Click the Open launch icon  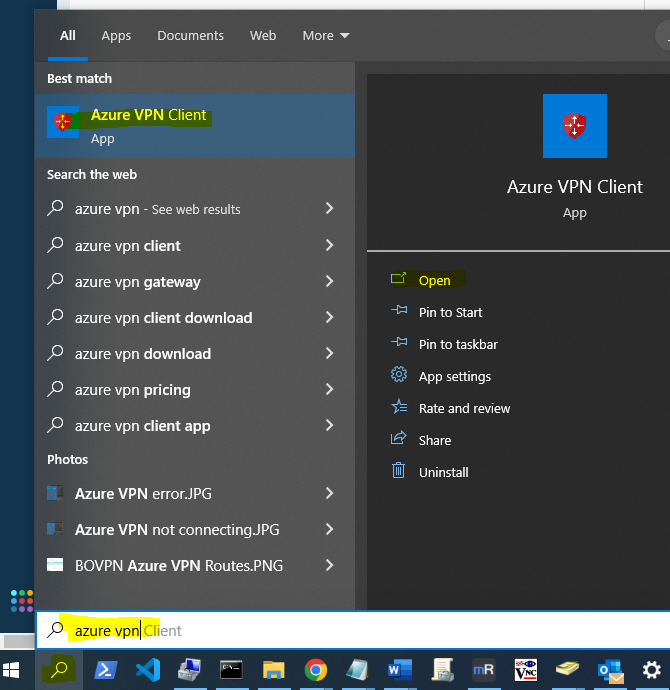coord(399,279)
